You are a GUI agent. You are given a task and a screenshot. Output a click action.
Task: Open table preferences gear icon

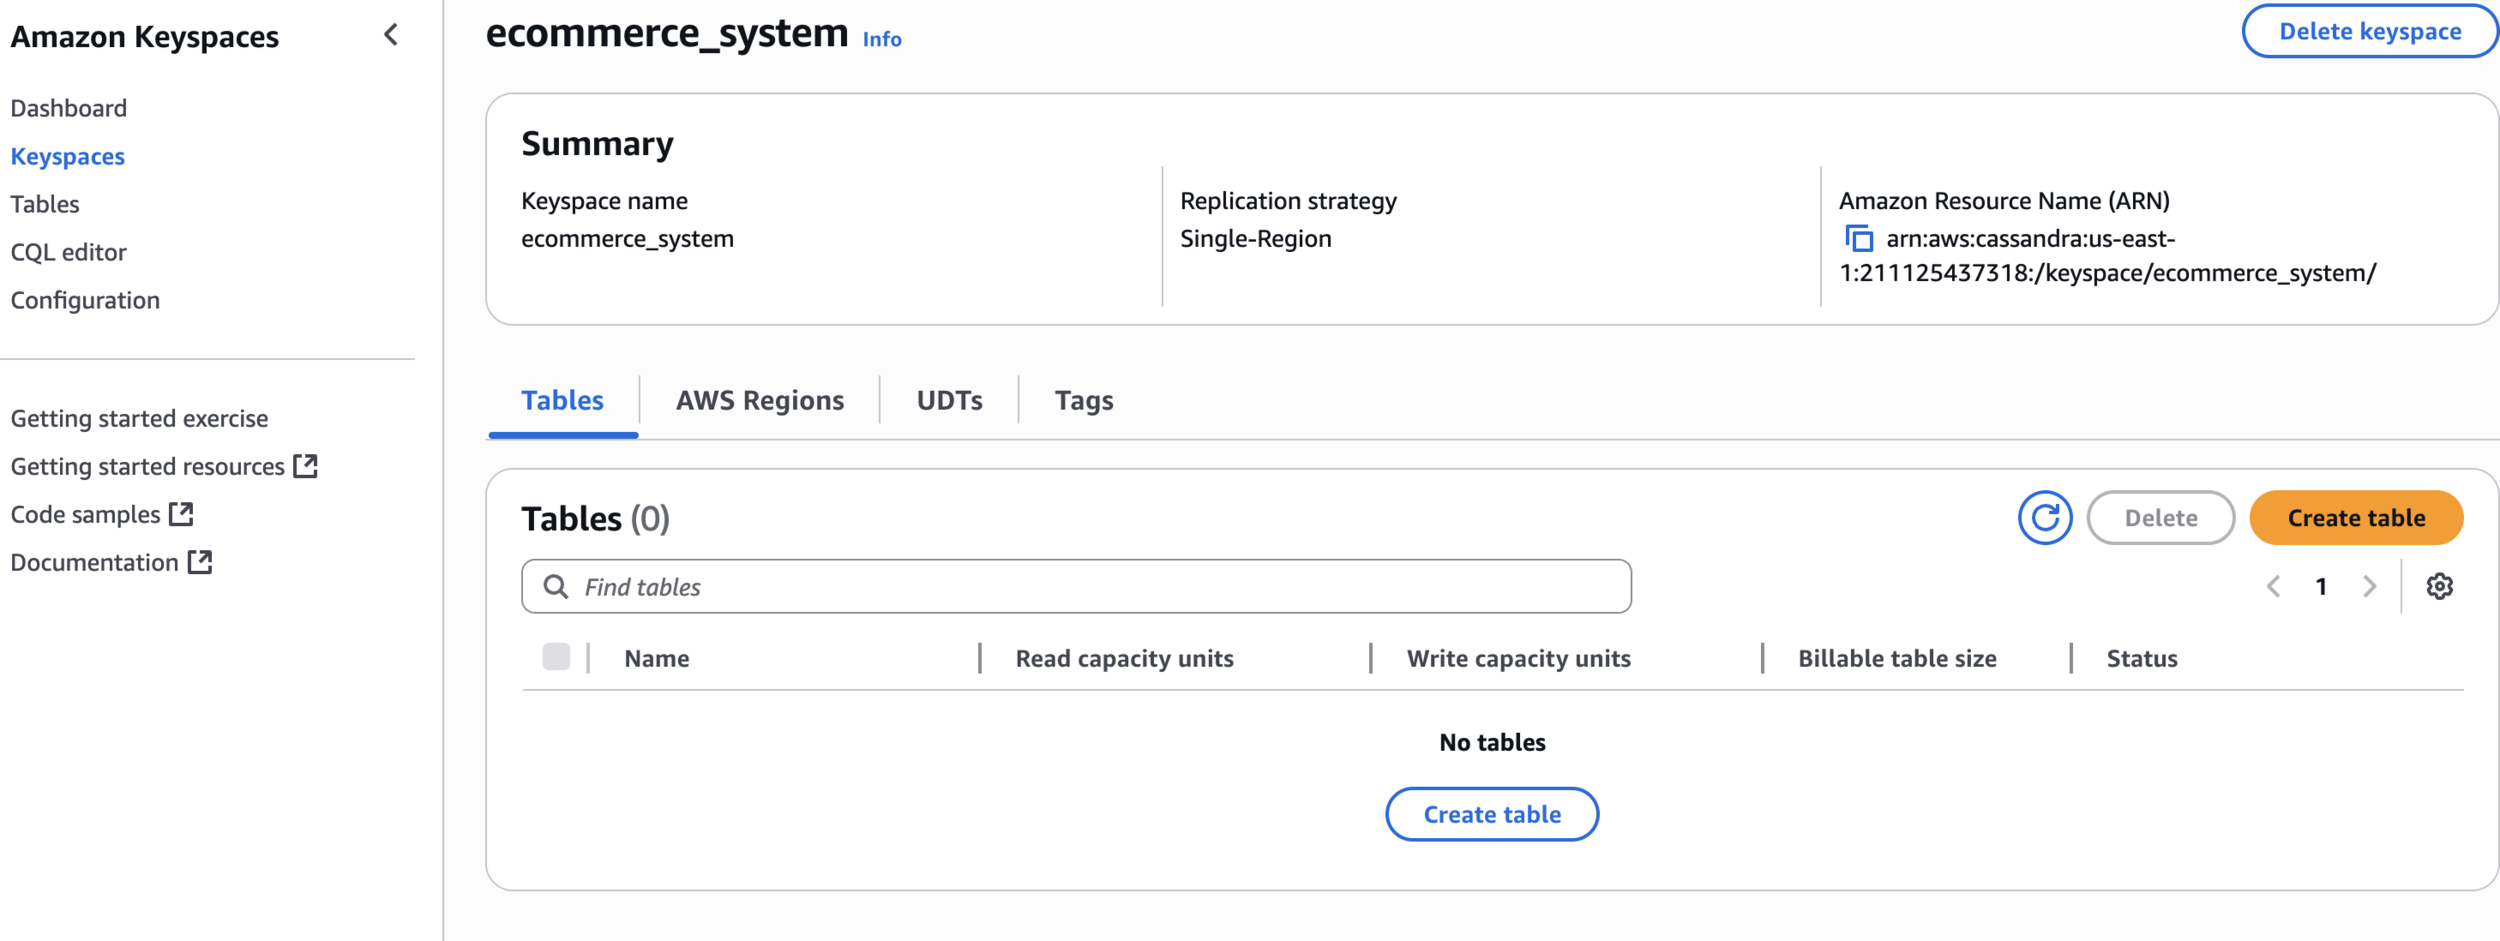coord(2439,587)
